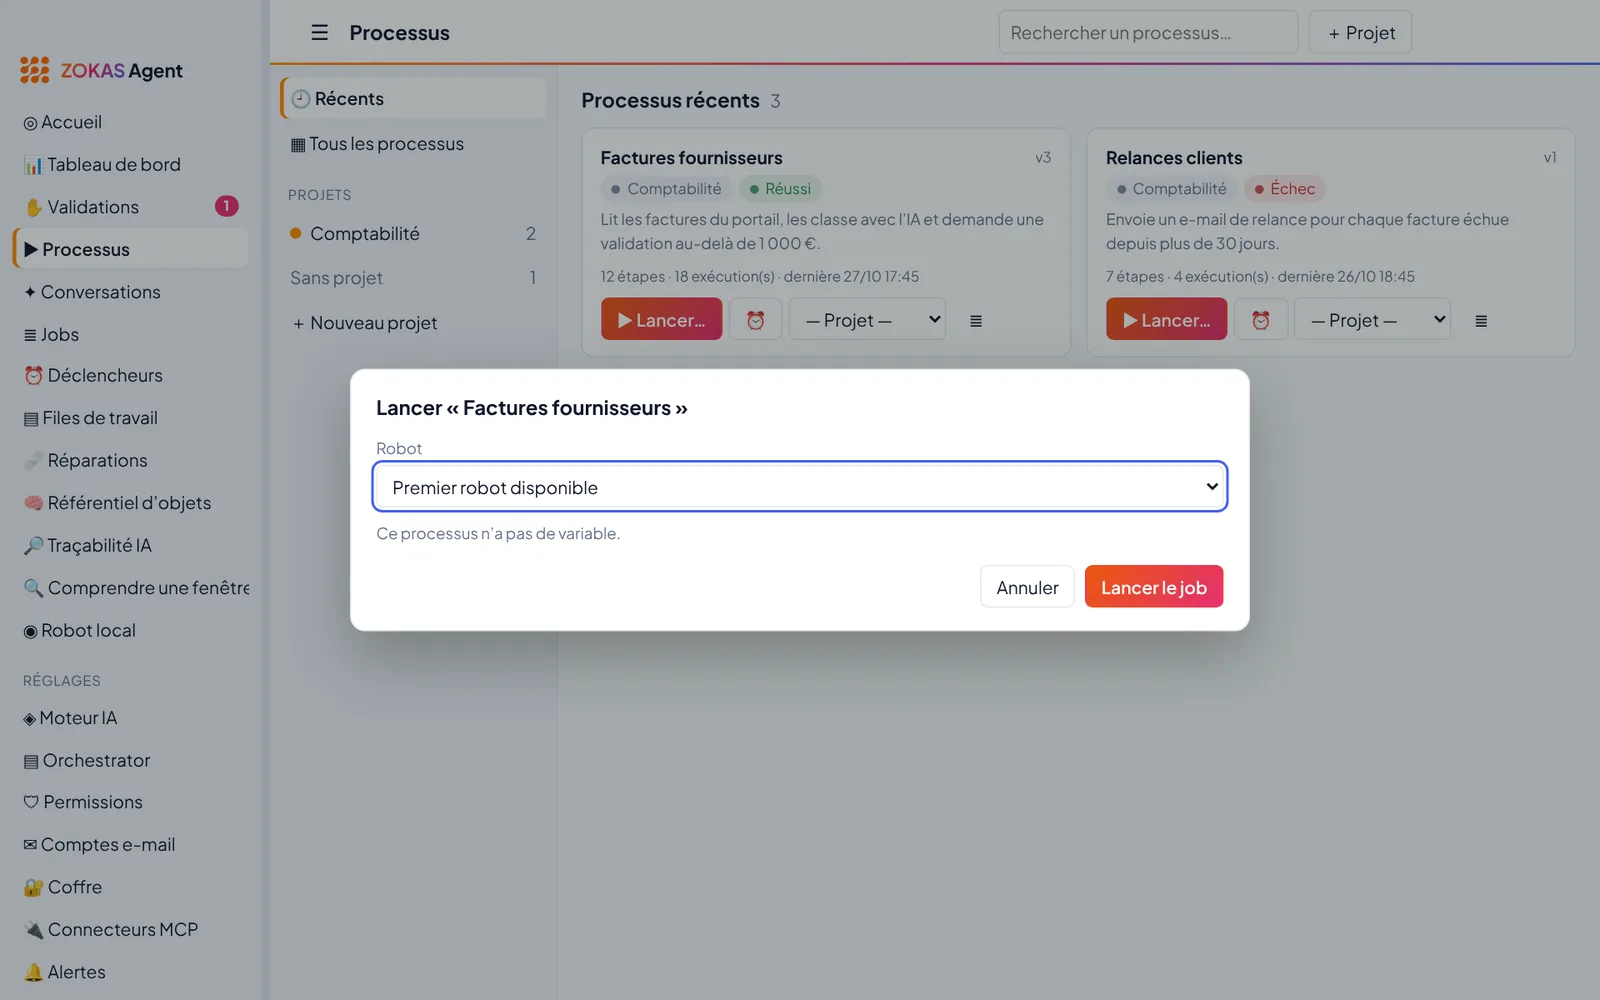The image size is (1600, 1000).
Task: Toggle the hamburger sidebar menu icon
Action: coord(319,33)
